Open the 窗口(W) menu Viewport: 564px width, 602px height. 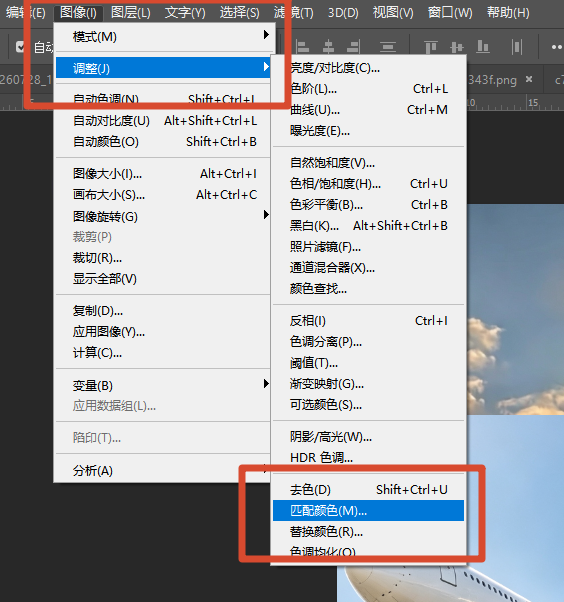click(x=450, y=13)
